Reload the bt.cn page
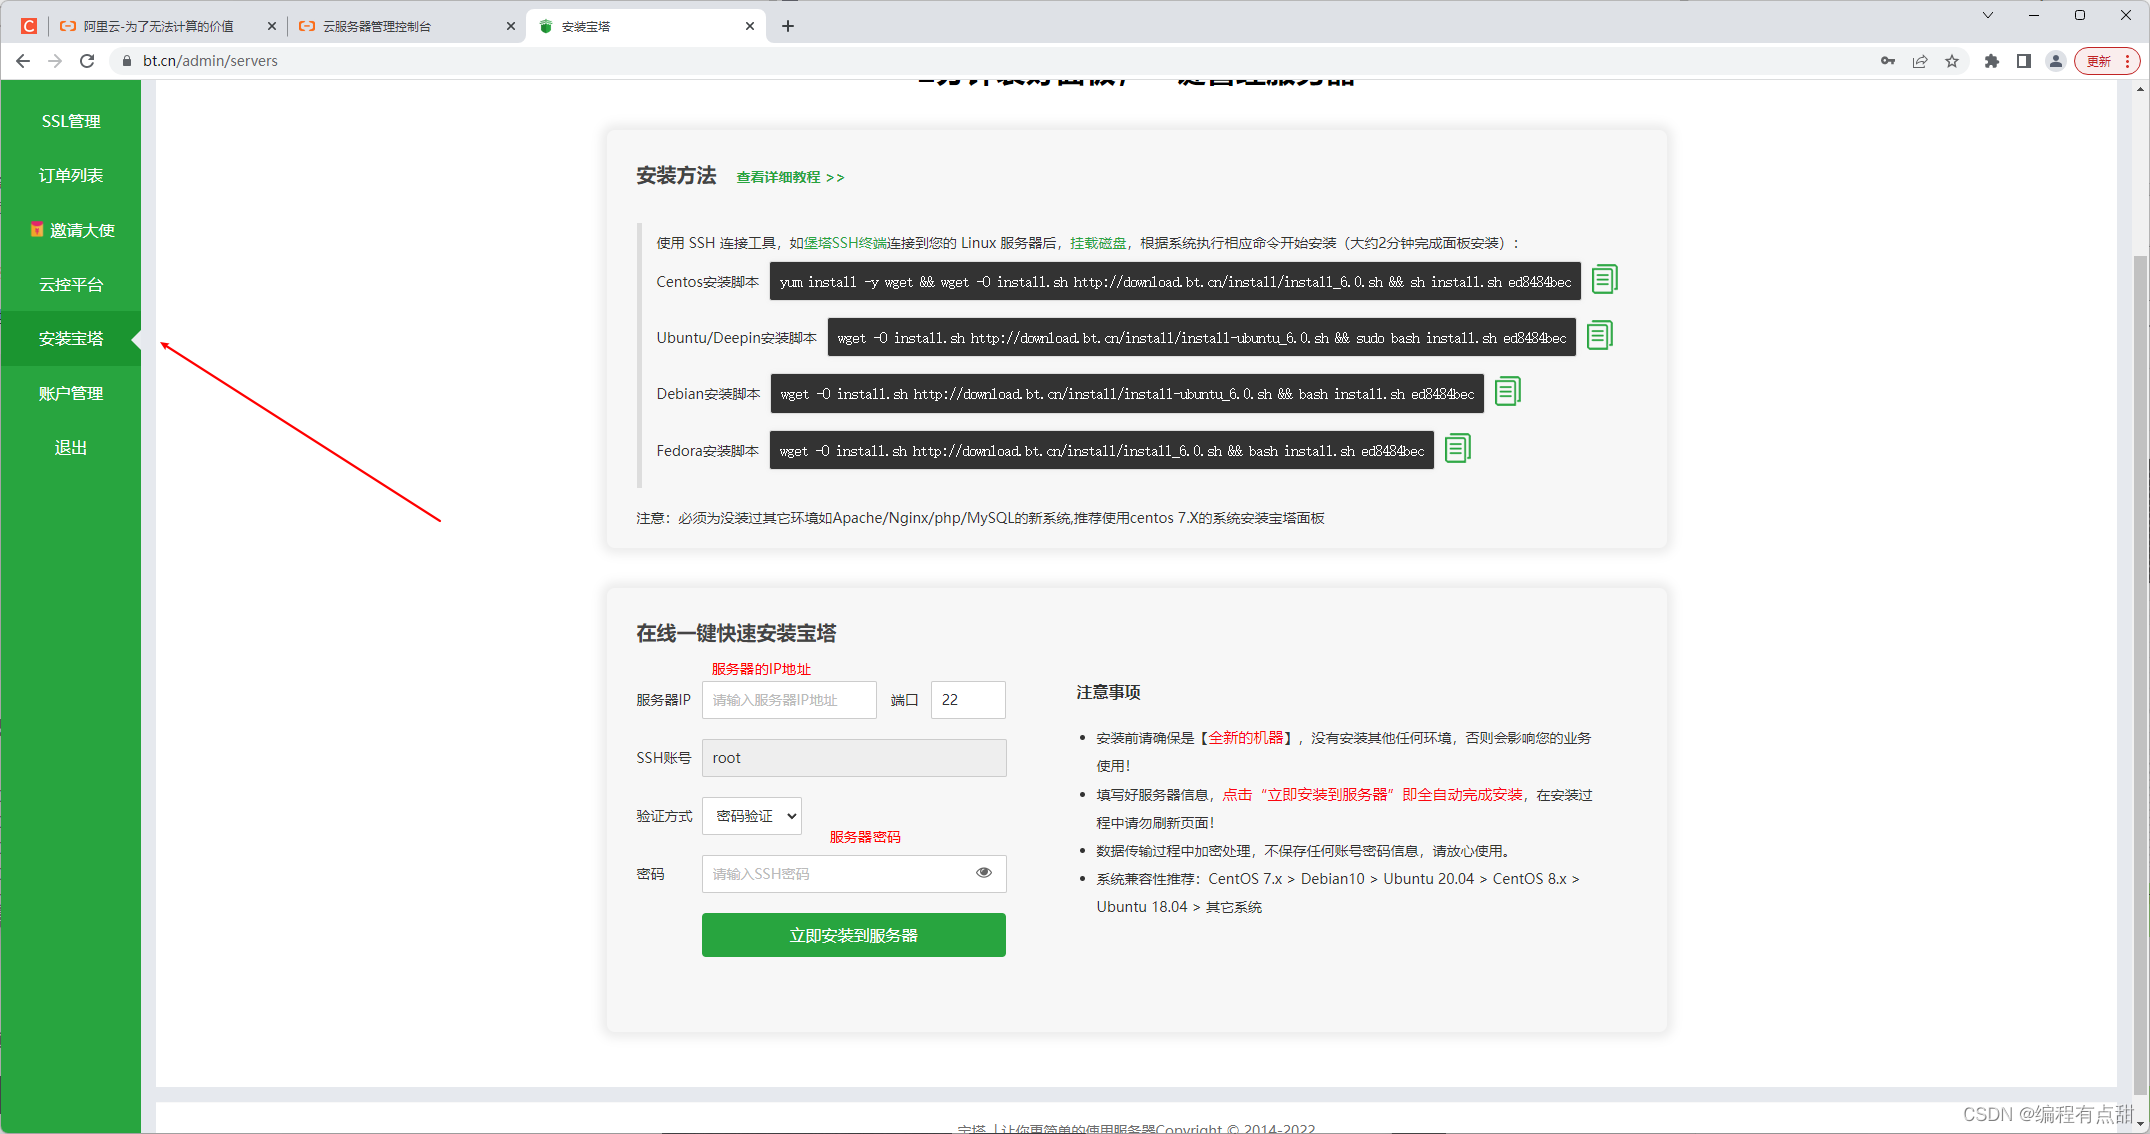 click(x=87, y=61)
